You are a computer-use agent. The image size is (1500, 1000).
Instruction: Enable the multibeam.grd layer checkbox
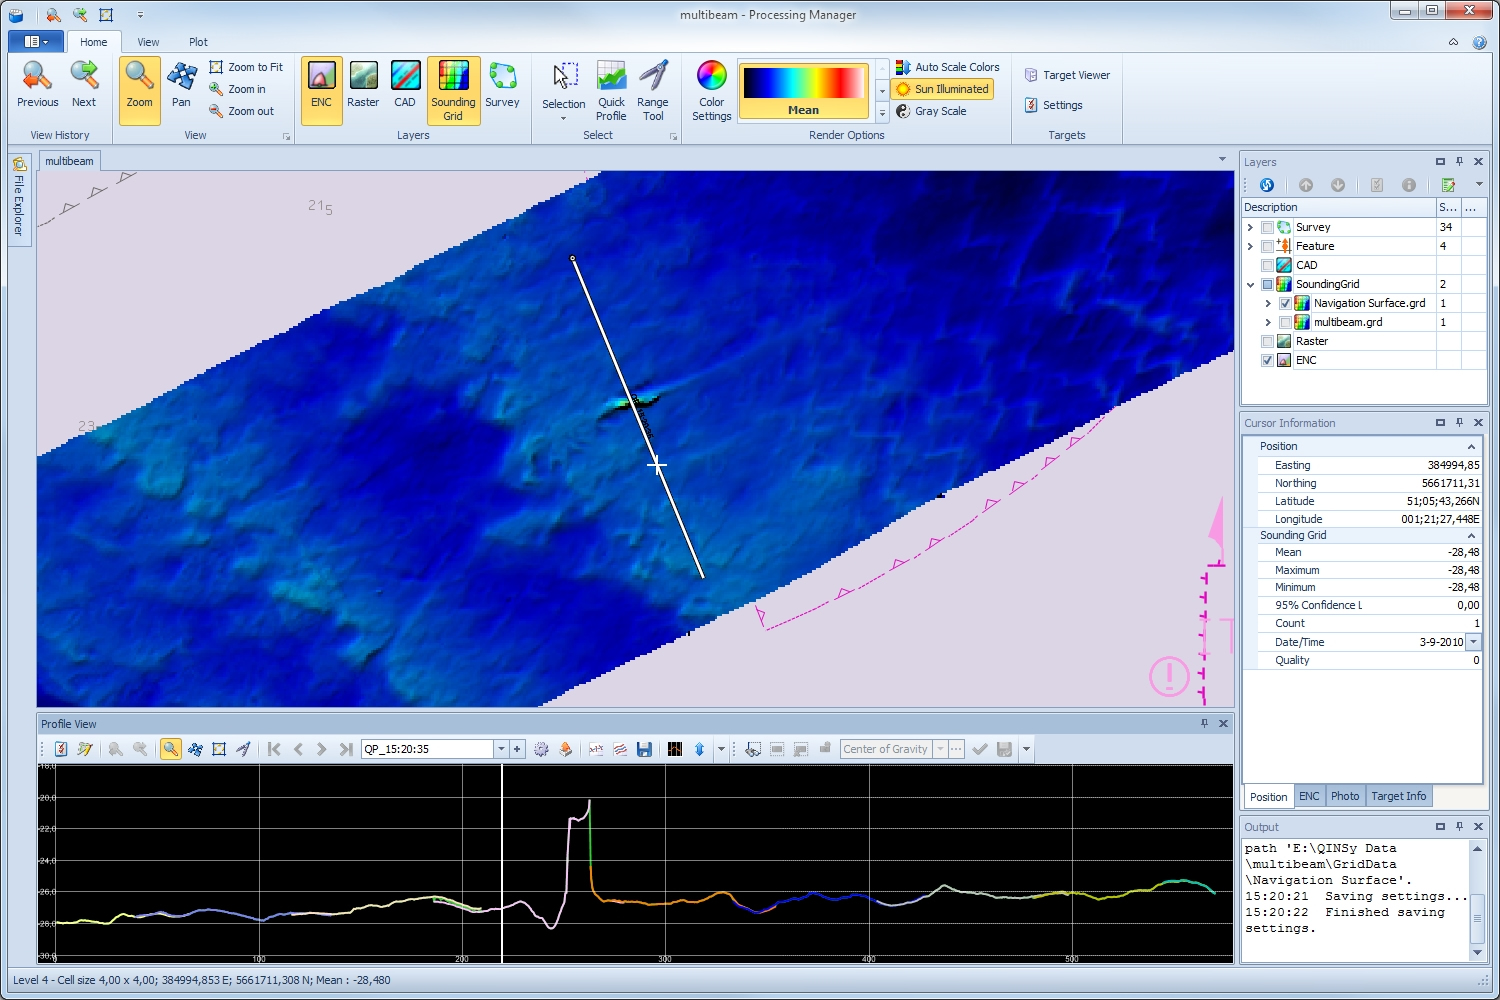tap(1285, 322)
